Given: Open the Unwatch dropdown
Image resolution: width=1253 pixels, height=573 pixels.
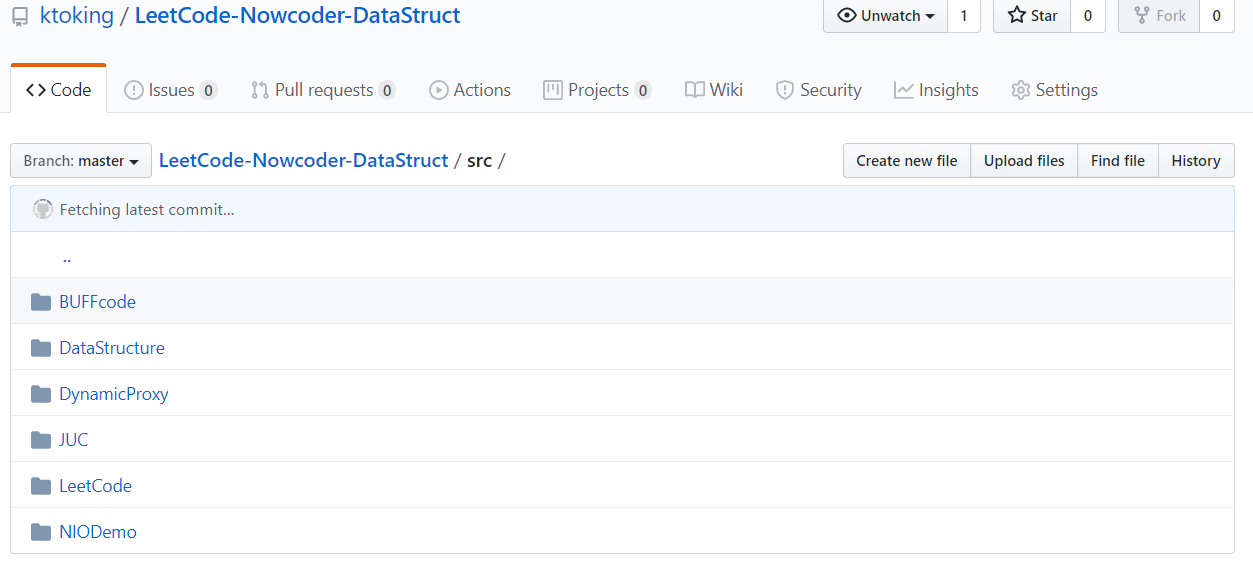Looking at the screenshot, I should pyautogui.click(x=885, y=16).
